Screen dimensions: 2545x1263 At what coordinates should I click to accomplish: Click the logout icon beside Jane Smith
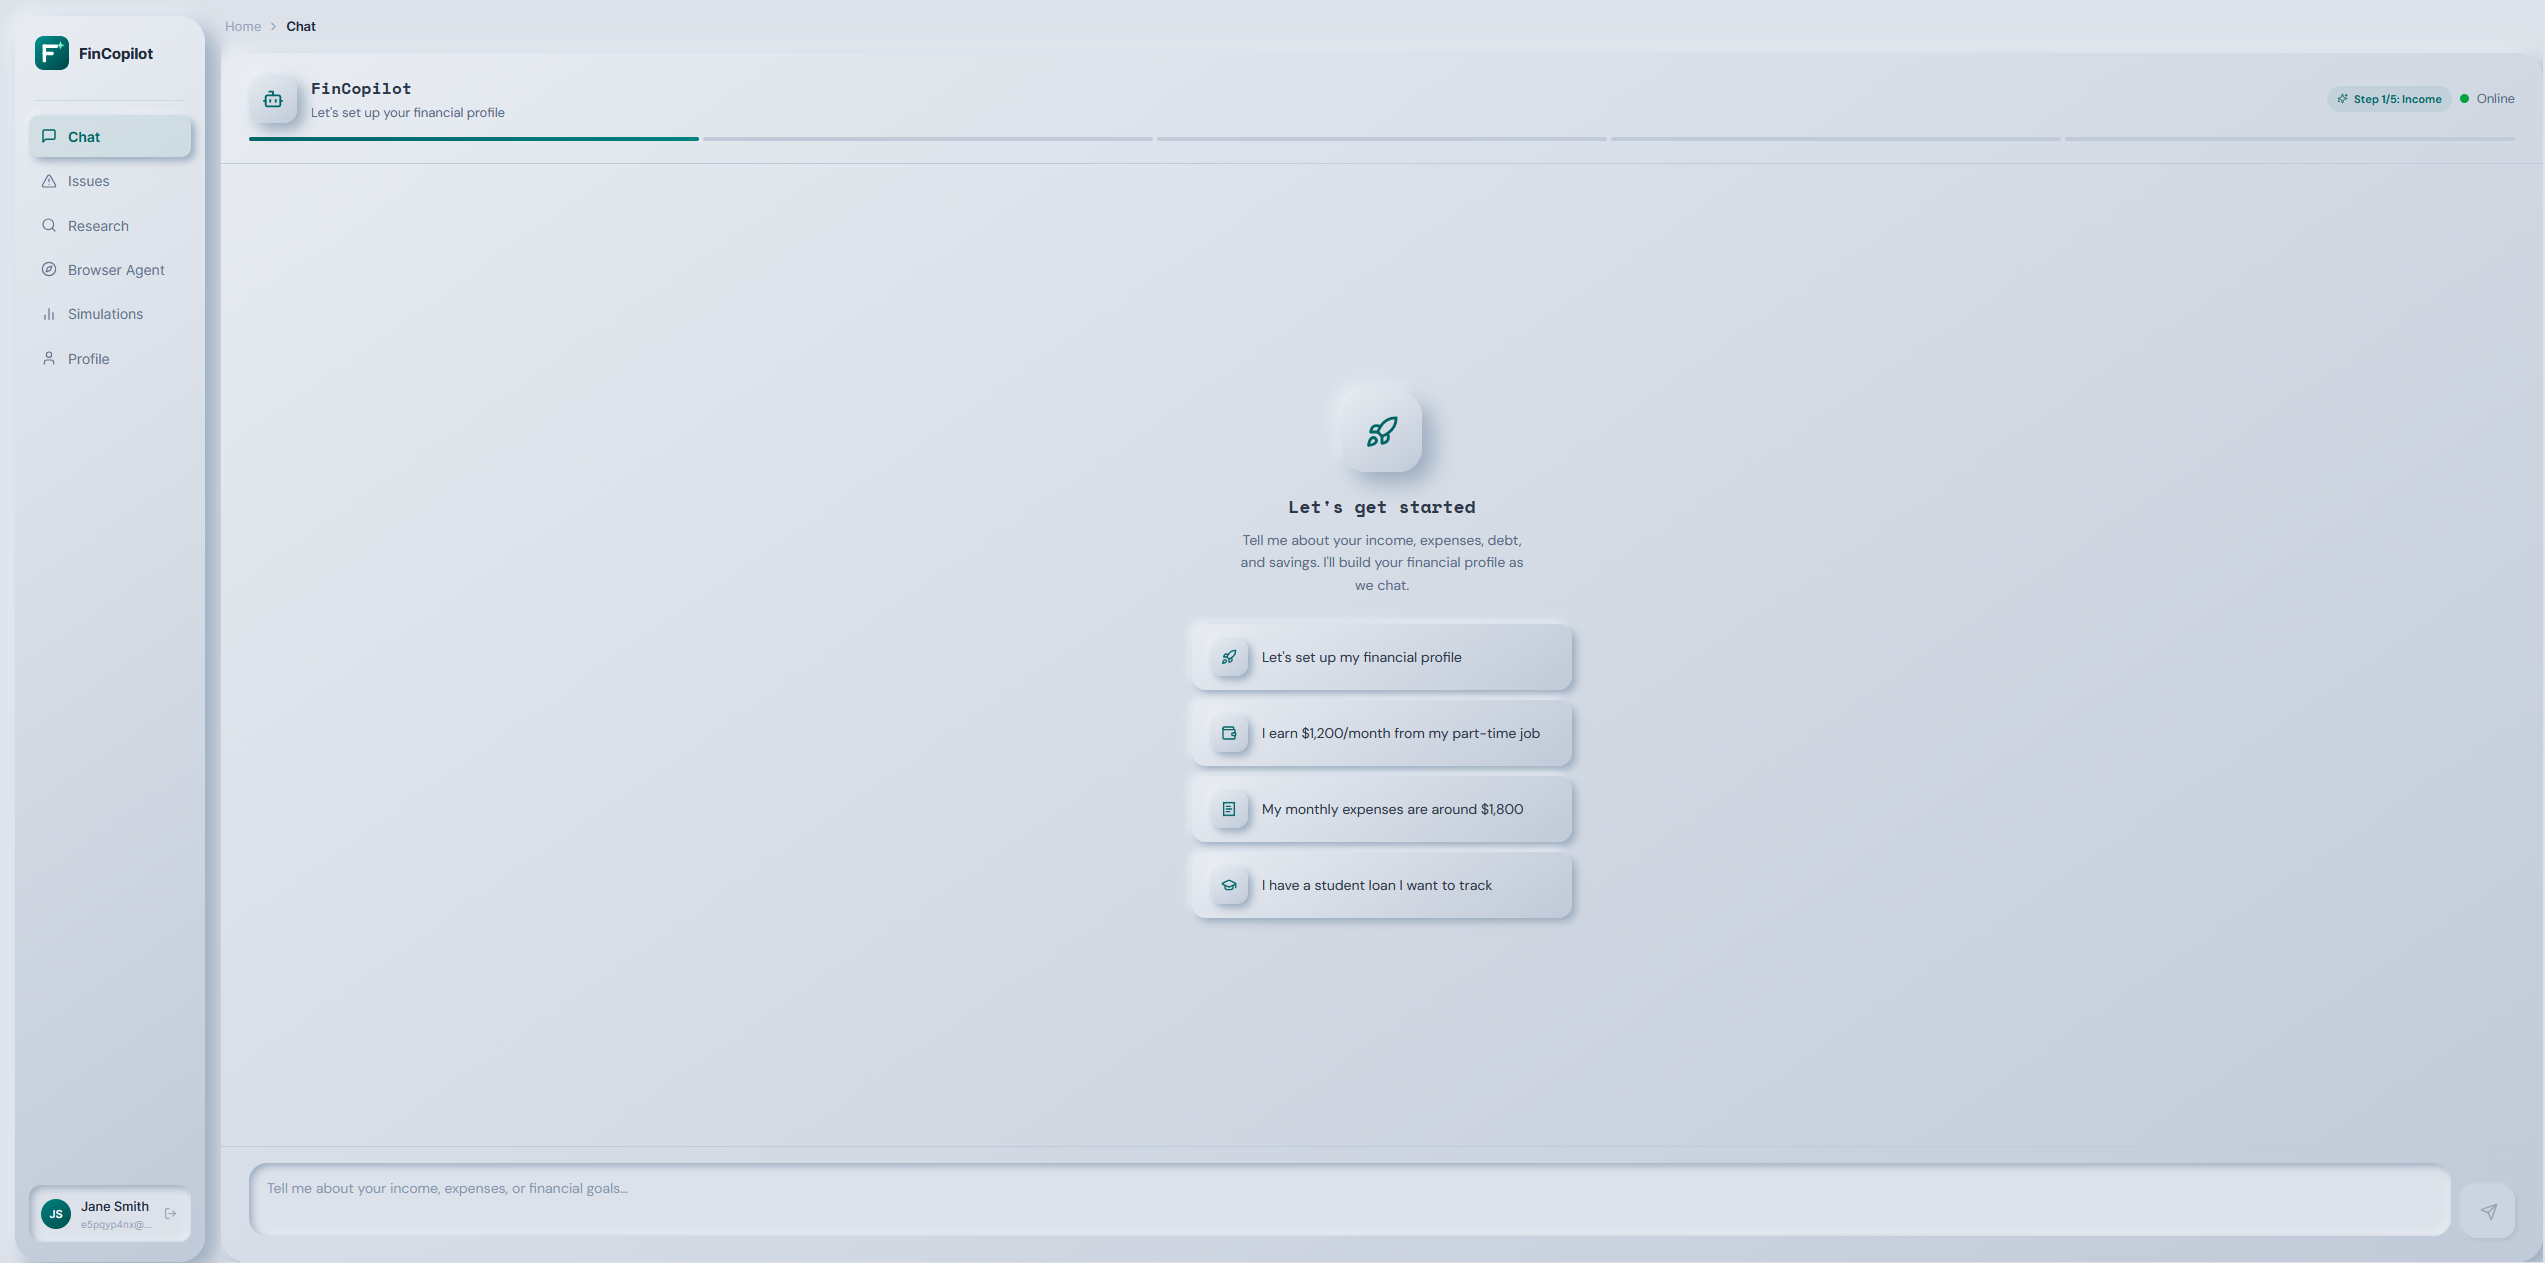click(170, 1213)
